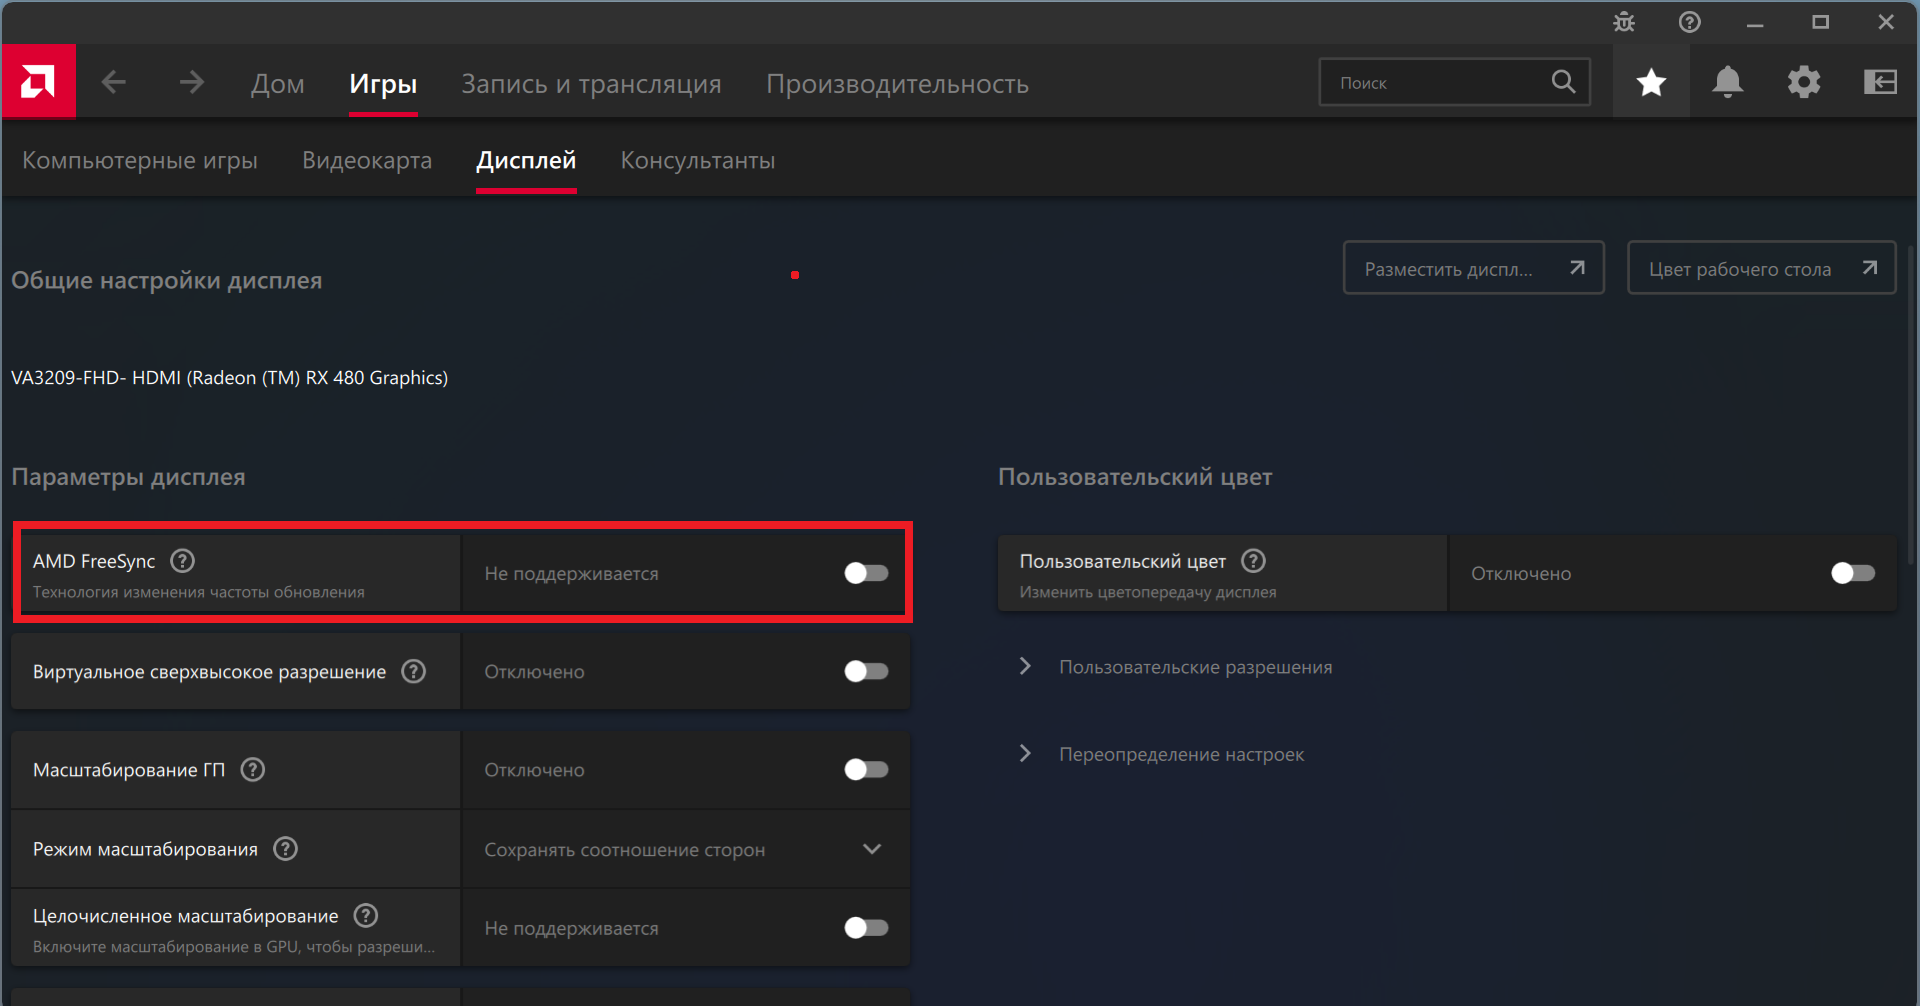
Task: Switch to Видеокарта subtab
Action: click(367, 160)
